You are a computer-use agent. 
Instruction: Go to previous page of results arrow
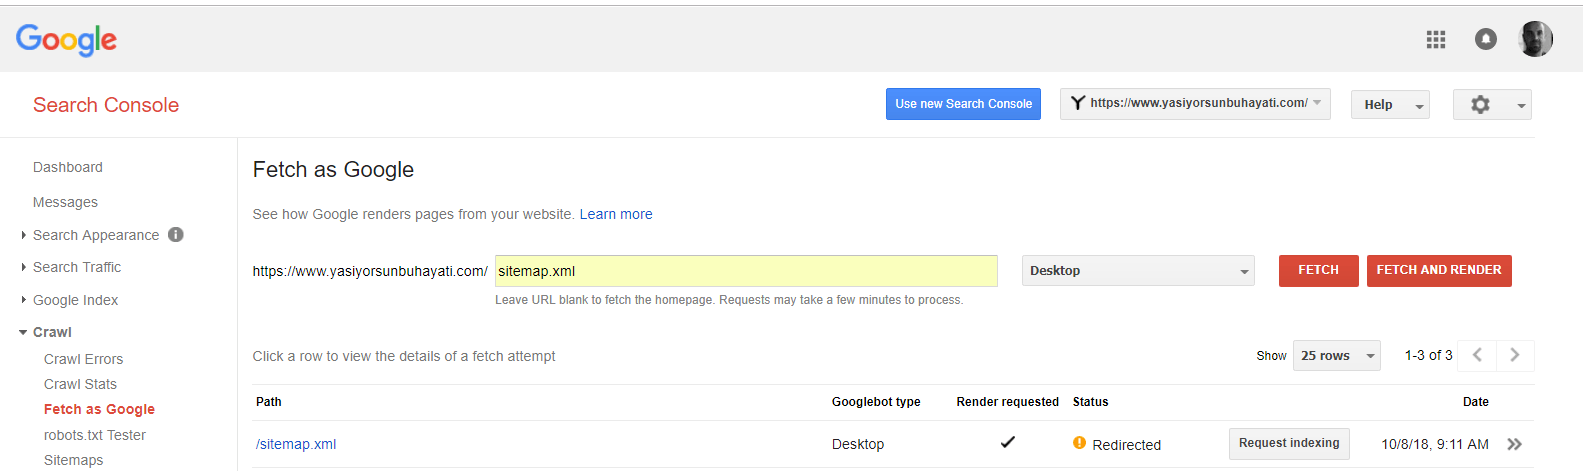1477,355
